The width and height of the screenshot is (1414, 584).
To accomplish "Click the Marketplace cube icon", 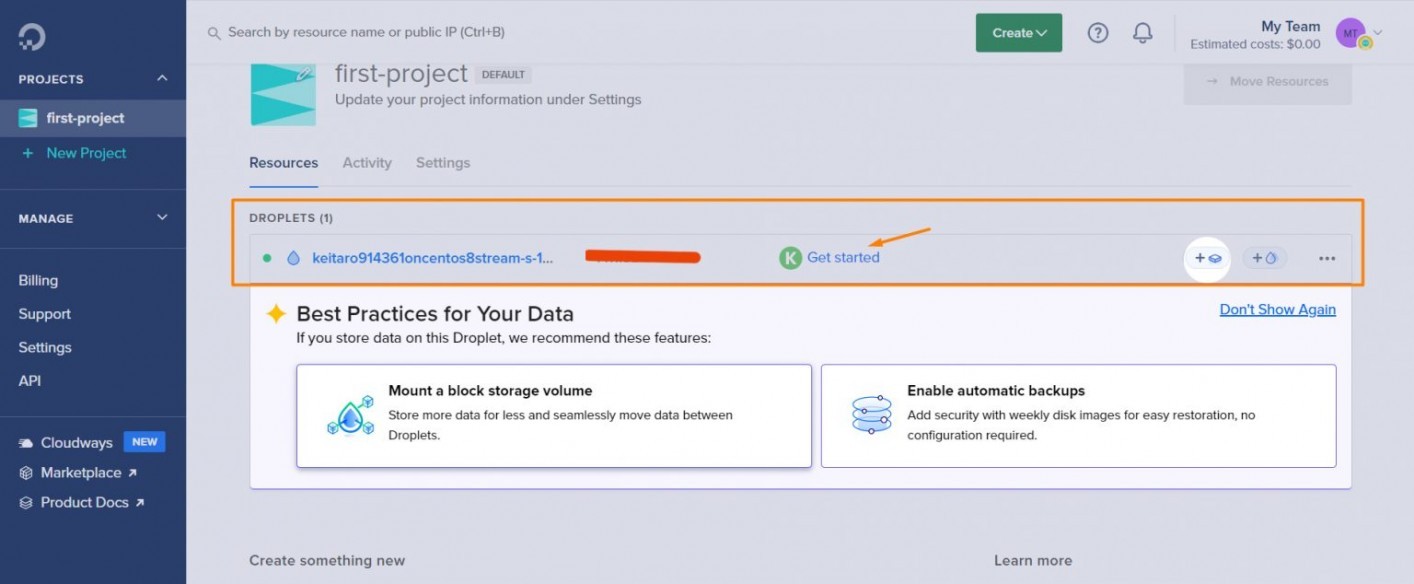I will click(27, 473).
